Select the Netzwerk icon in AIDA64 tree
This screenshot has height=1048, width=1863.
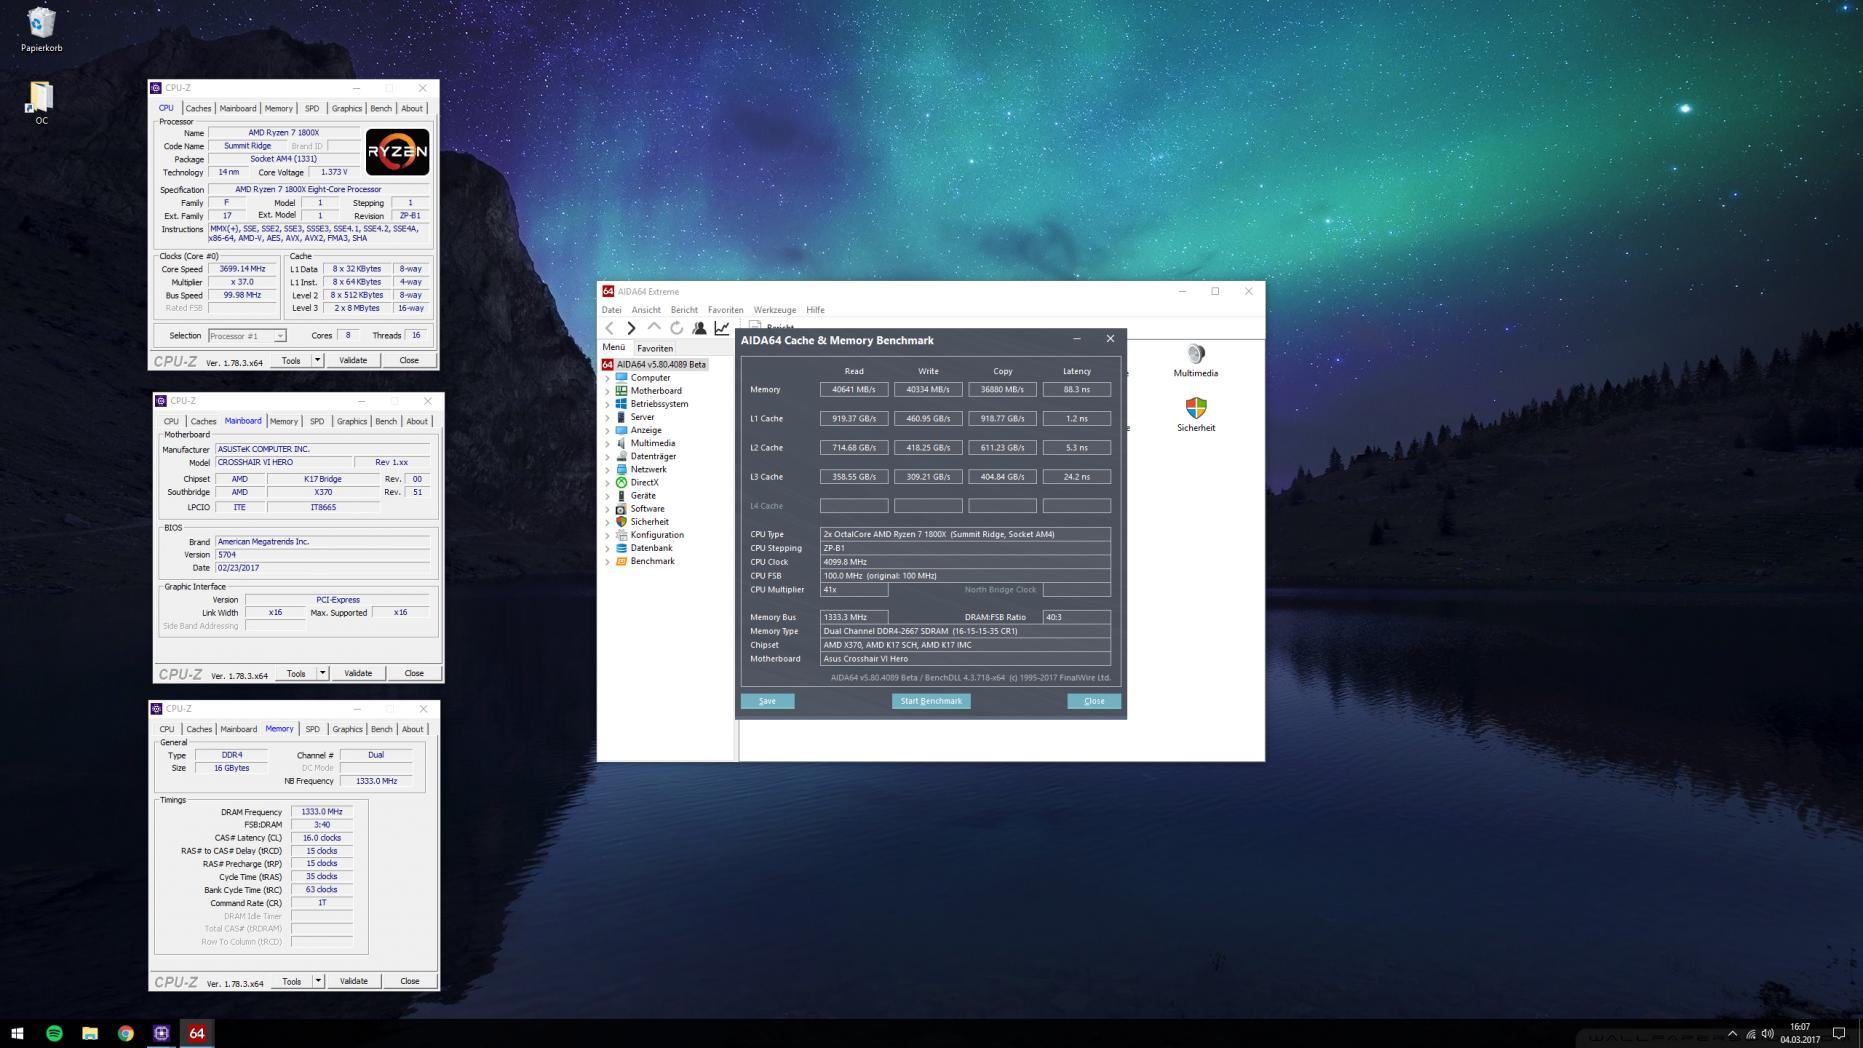point(621,469)
